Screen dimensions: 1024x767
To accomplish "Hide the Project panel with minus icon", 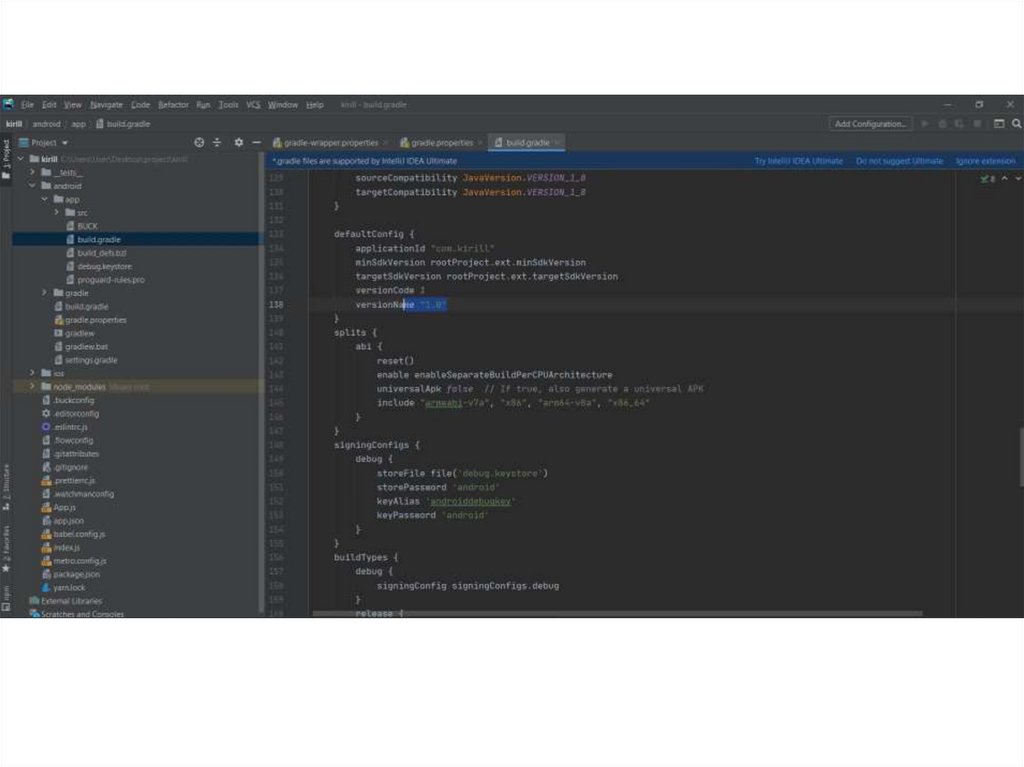I will pos(257,142).
